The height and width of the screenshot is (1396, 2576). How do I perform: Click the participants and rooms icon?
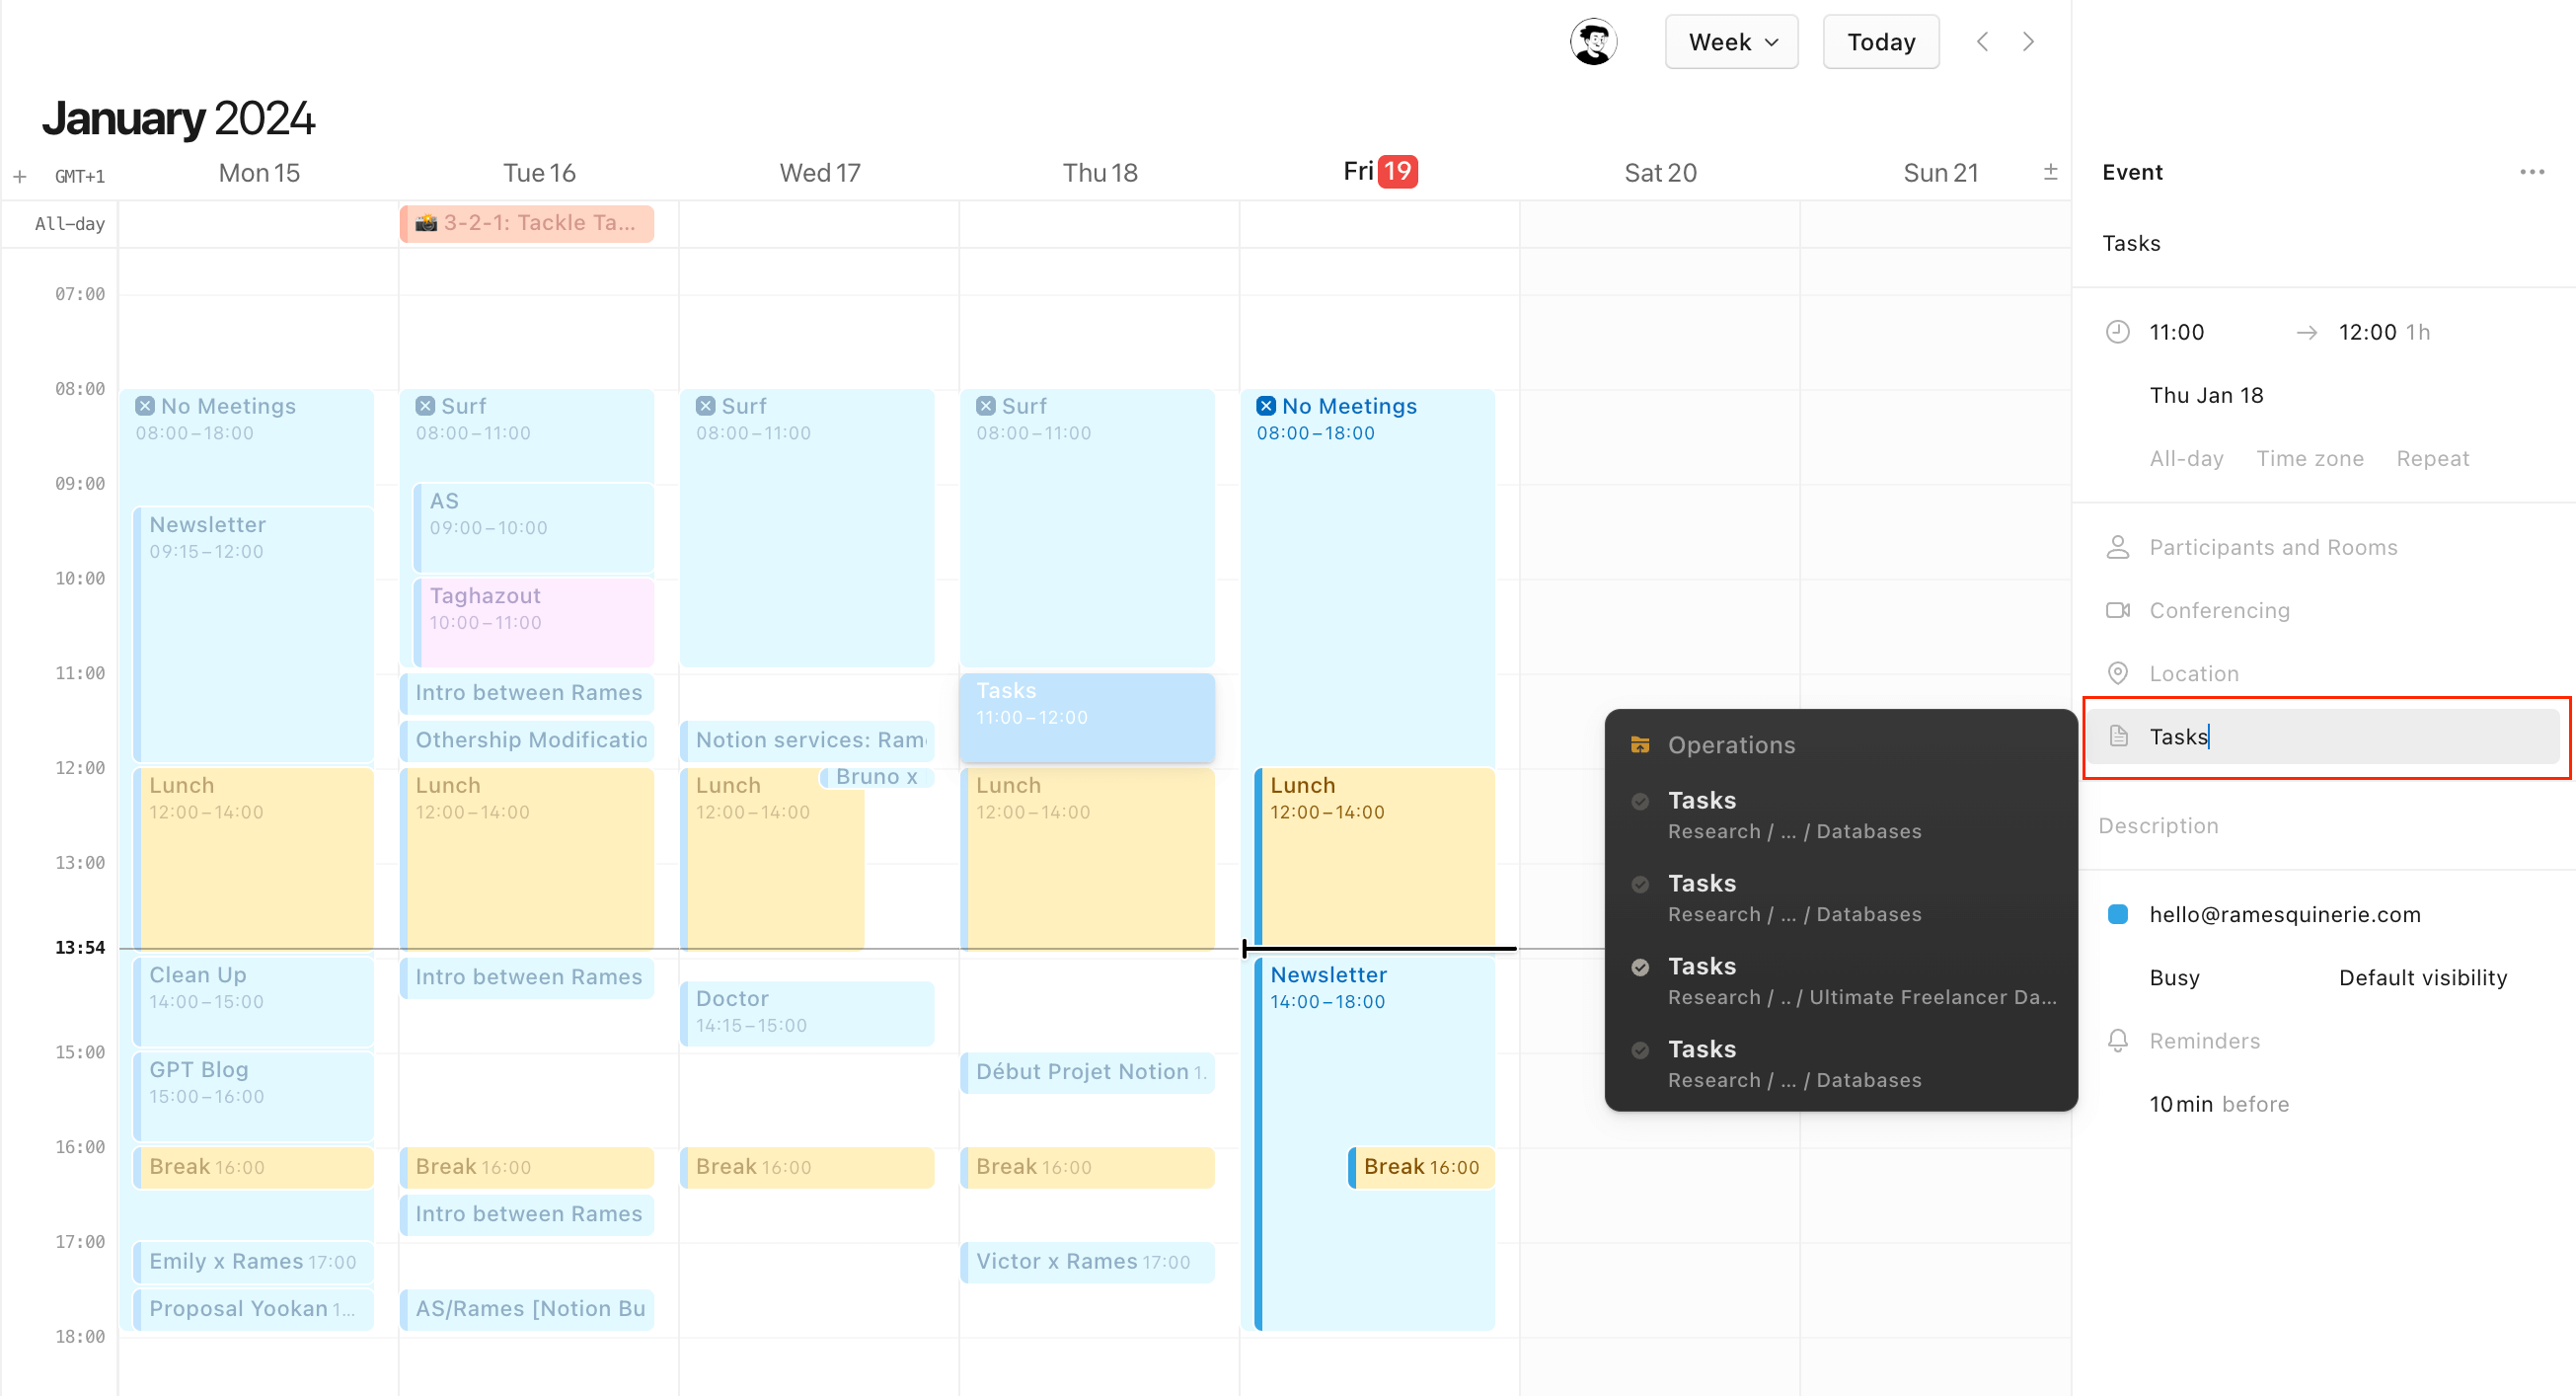(x=2117, y=545)
